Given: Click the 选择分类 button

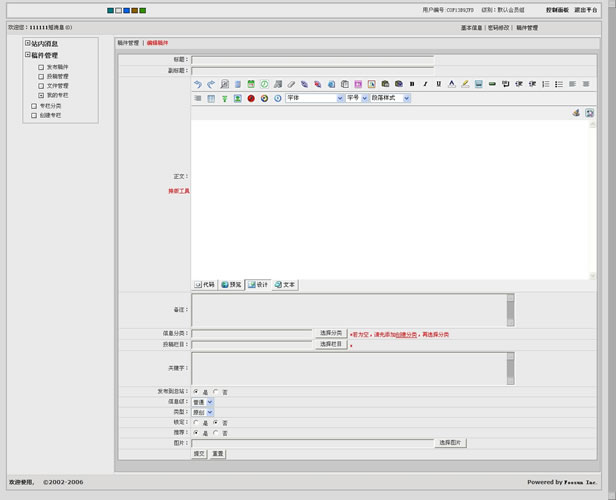Looking at the screenshot, I should 331,333.
